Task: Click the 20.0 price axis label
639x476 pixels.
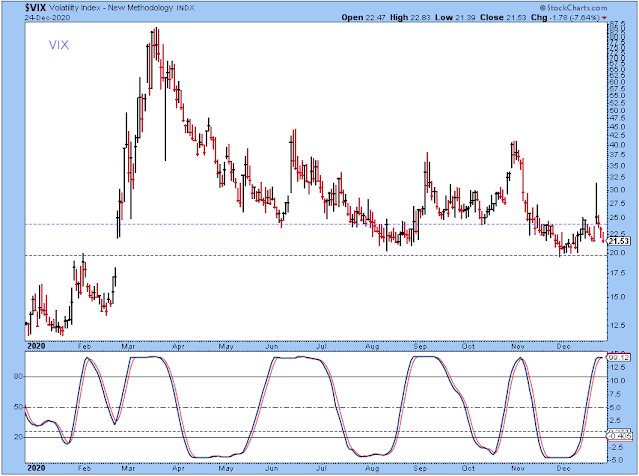Action: click(617, 253)
